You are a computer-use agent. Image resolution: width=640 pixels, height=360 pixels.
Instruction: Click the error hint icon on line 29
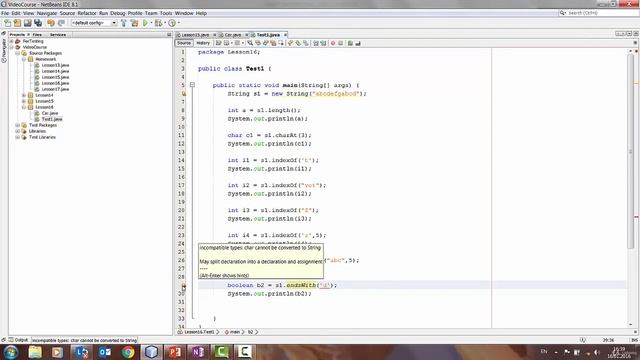coord(184,286)
